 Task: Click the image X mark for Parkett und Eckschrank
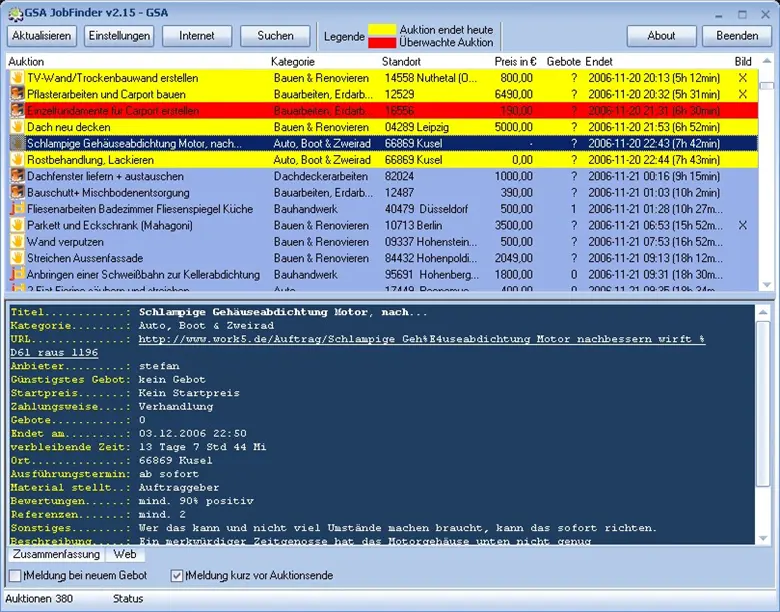click(x=742, y=226)
